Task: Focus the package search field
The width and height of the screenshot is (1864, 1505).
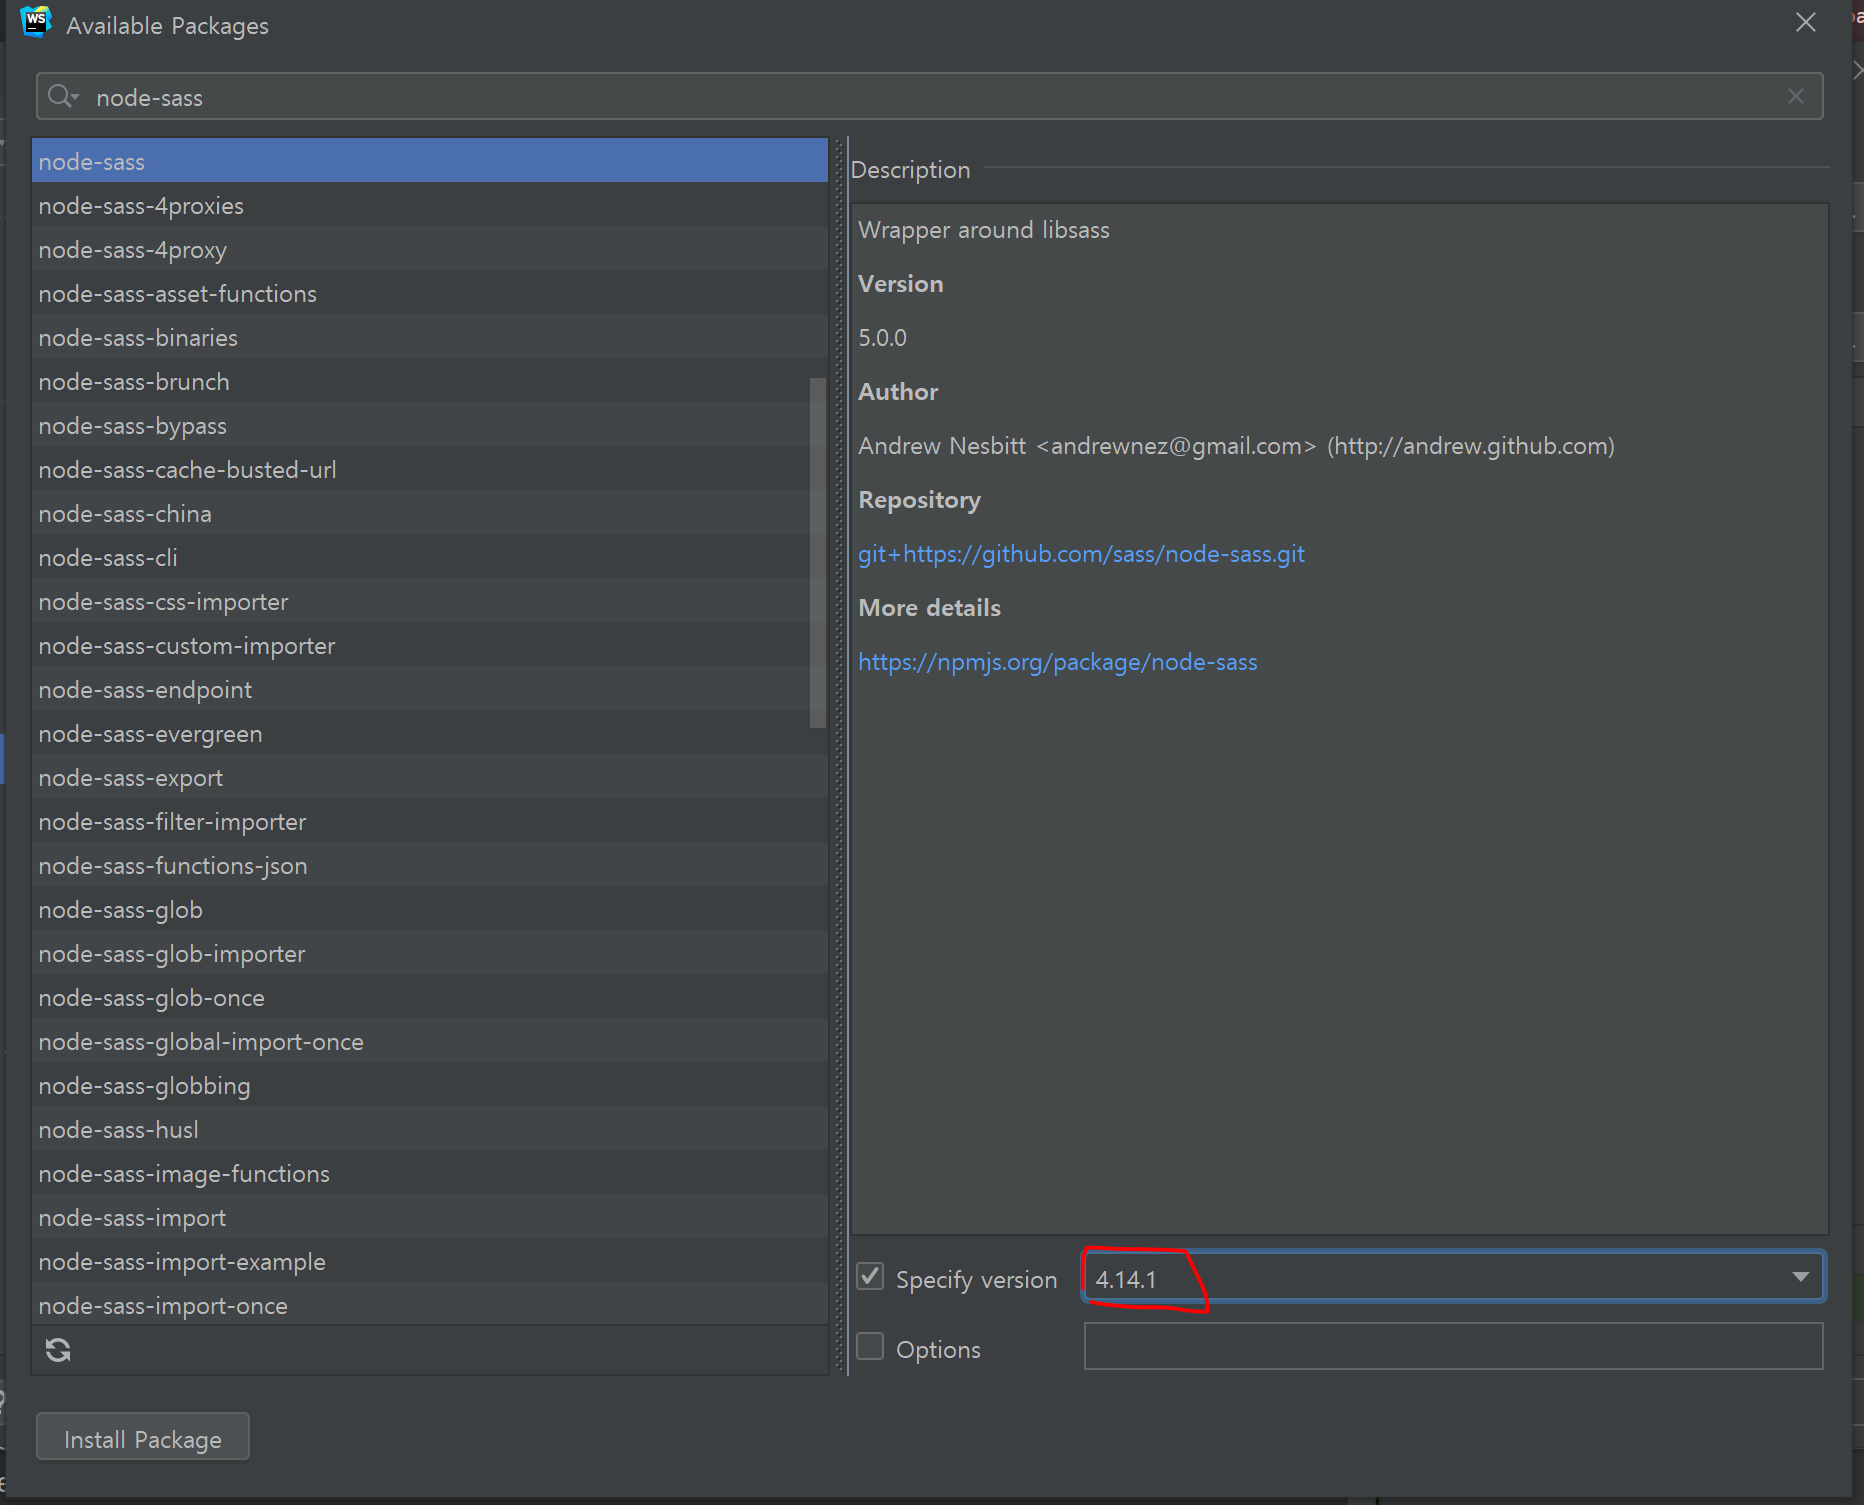Action: [x=930, y=96]
